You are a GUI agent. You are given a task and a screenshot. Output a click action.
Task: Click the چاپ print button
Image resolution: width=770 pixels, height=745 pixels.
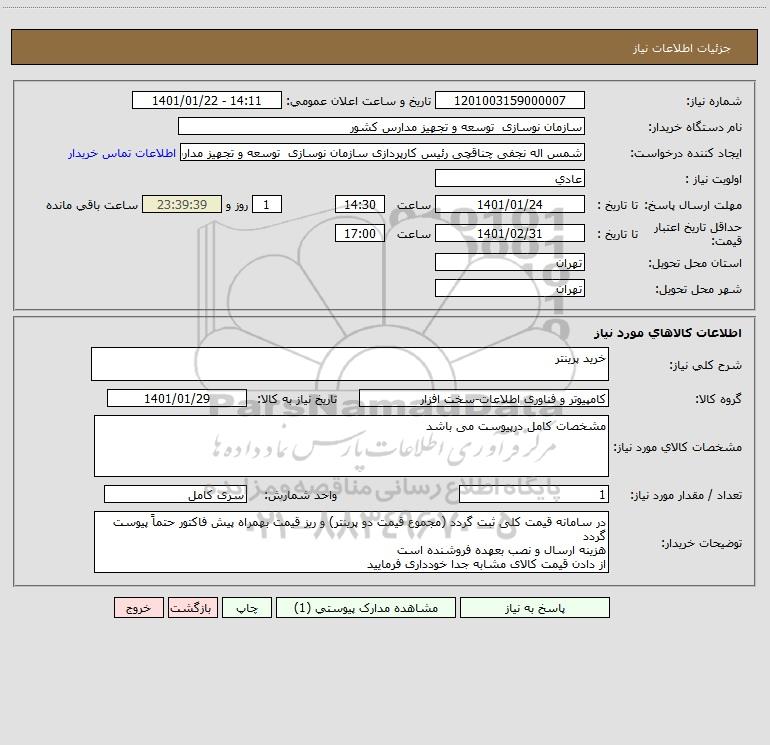coord(247,607)
